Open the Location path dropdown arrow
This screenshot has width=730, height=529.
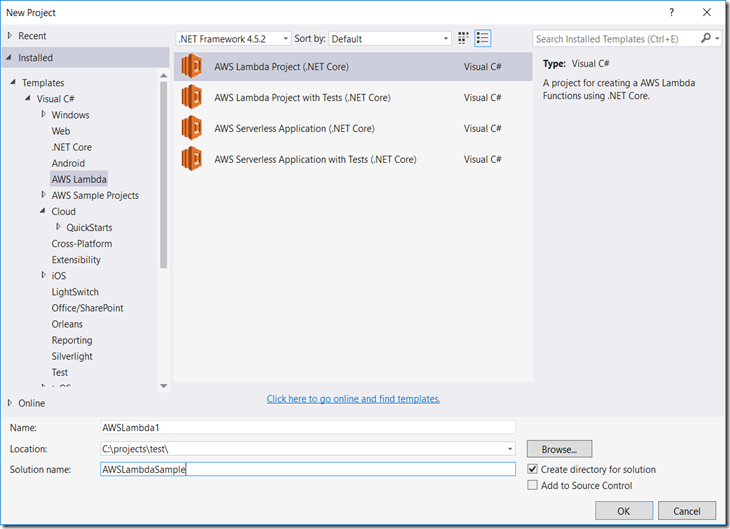[510, 449]
